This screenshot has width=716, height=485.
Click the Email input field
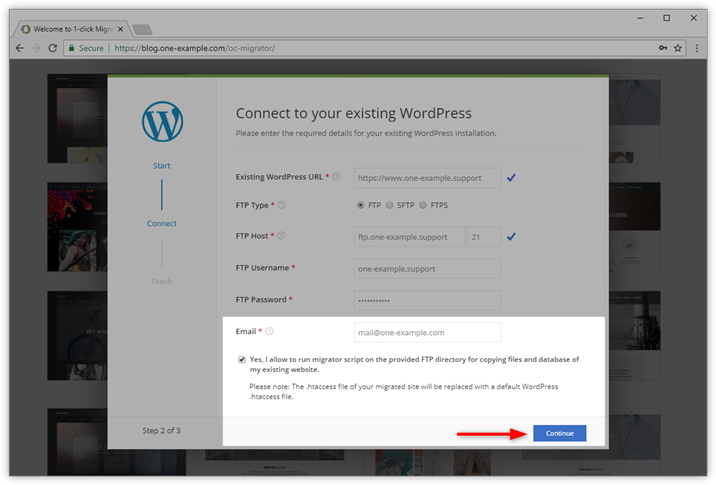click(427, 332)
